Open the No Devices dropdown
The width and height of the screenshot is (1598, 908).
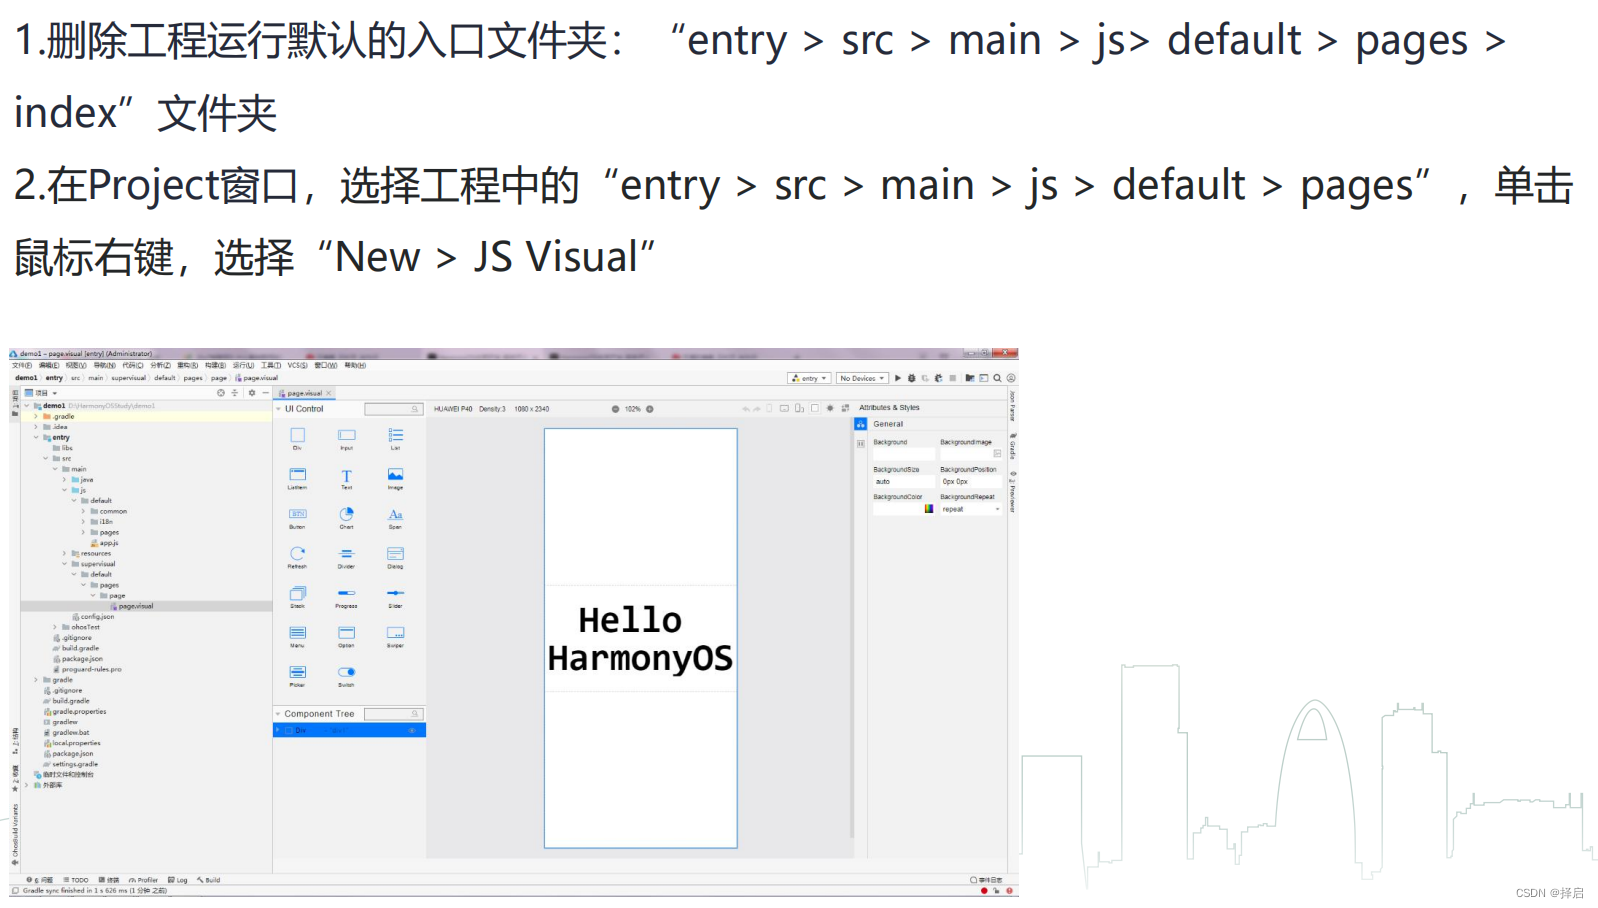click(862, 378)
